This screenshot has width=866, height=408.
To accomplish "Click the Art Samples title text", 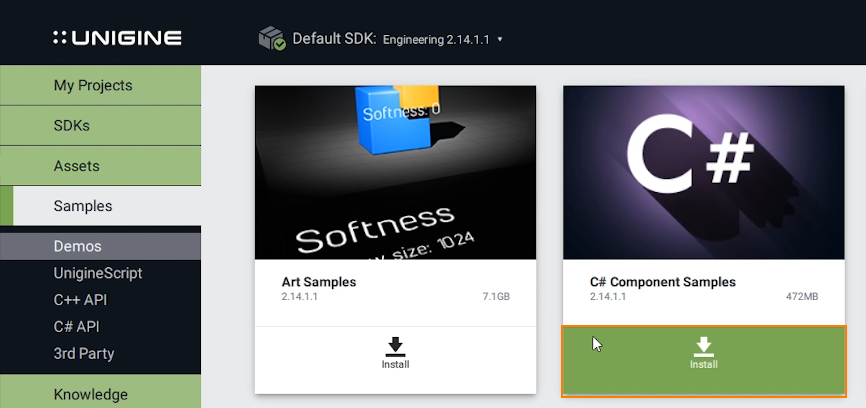I will point(319,282).
